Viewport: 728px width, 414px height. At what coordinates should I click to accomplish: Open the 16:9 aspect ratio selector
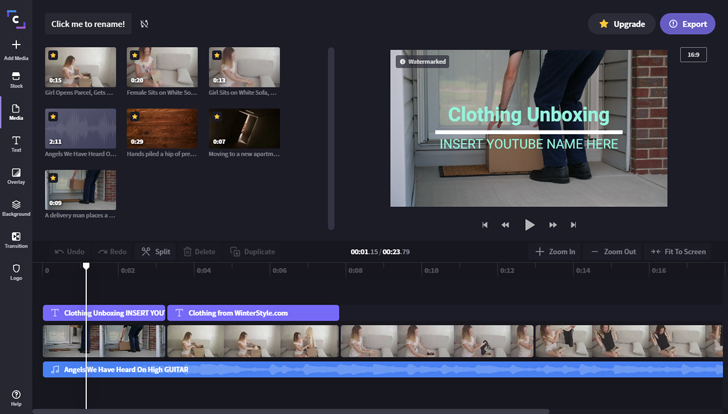point(693,54)
